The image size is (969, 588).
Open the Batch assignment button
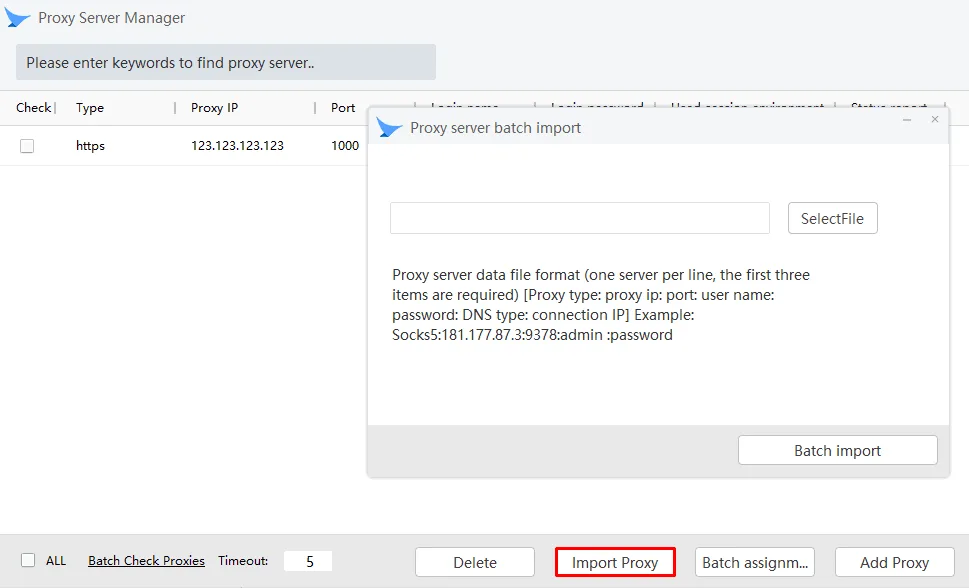pyautogui.click(x=755, y=562)
